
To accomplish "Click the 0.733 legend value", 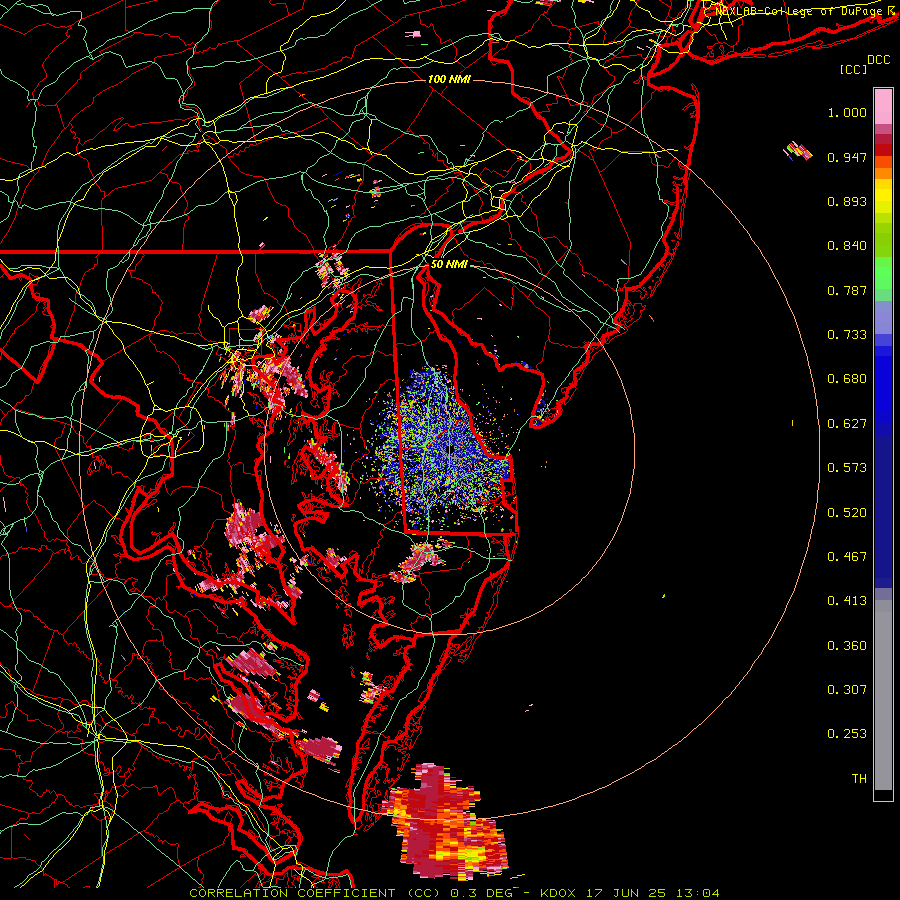I will (x=847, y=335).
